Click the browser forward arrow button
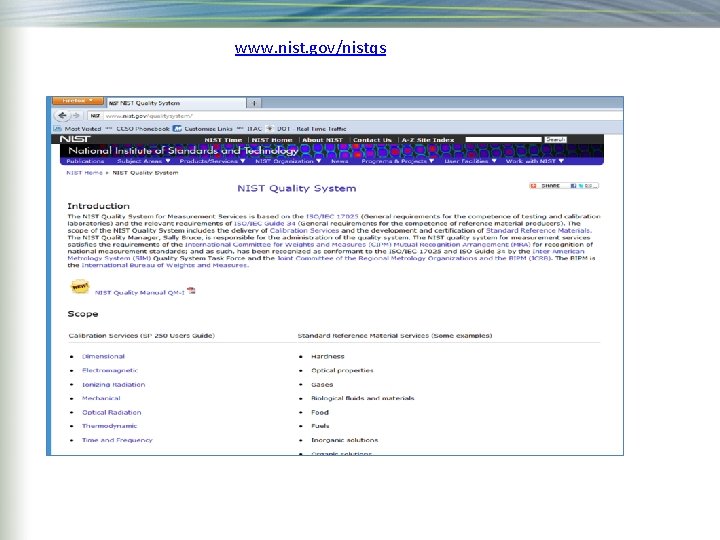 click(x=76, y=116)
